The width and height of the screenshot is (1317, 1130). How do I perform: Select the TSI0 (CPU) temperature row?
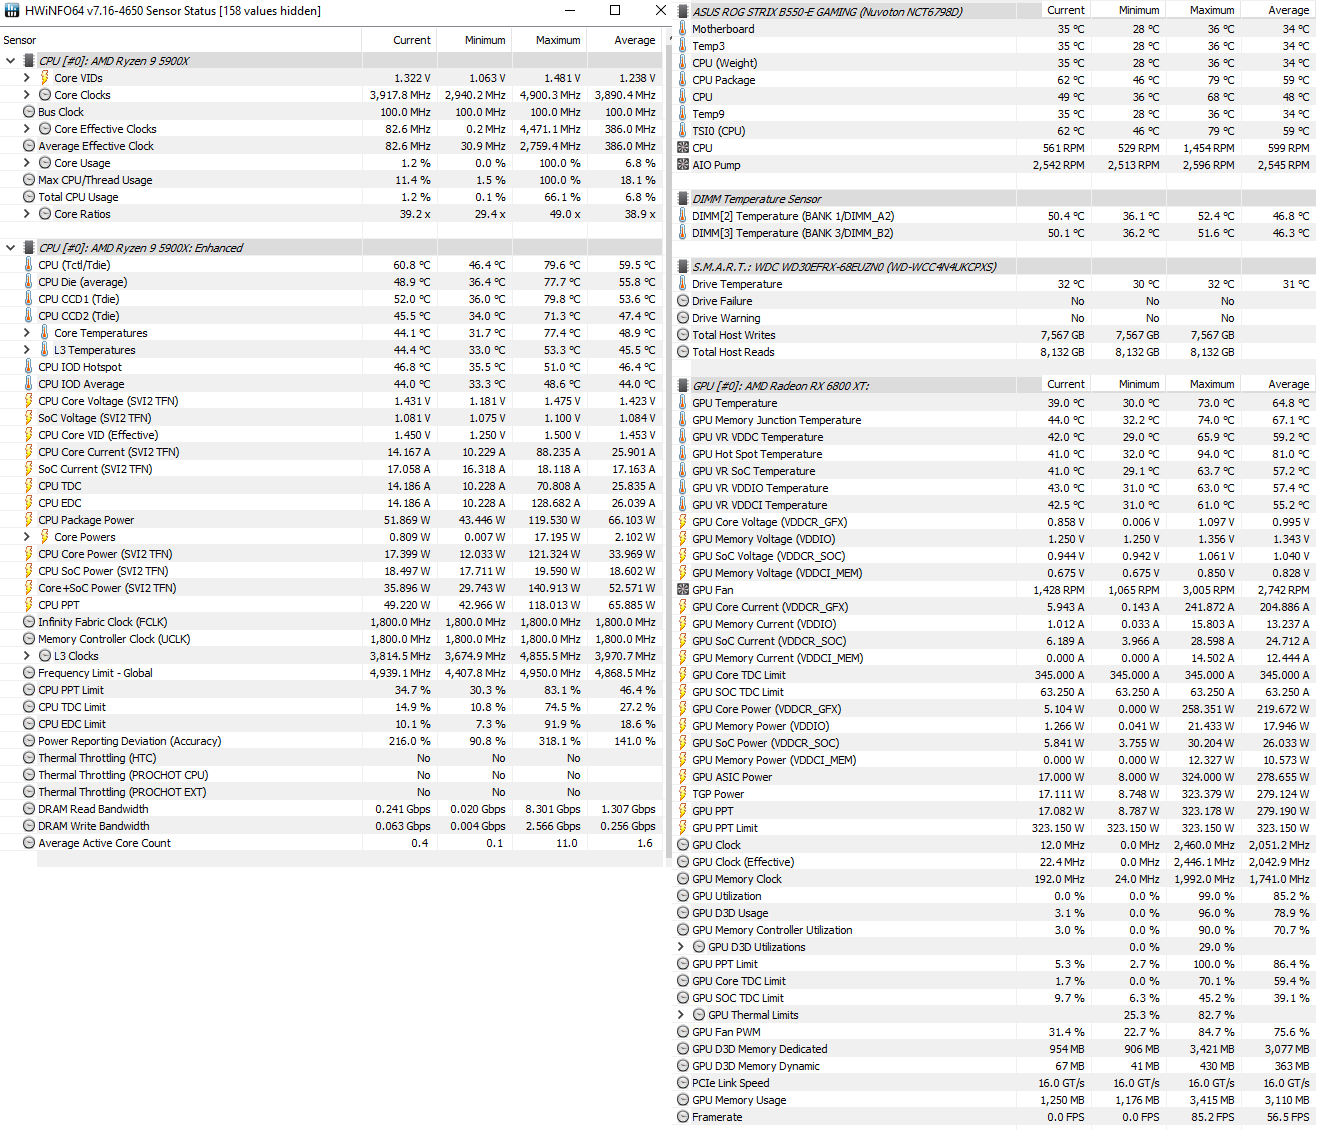point(995,131)
